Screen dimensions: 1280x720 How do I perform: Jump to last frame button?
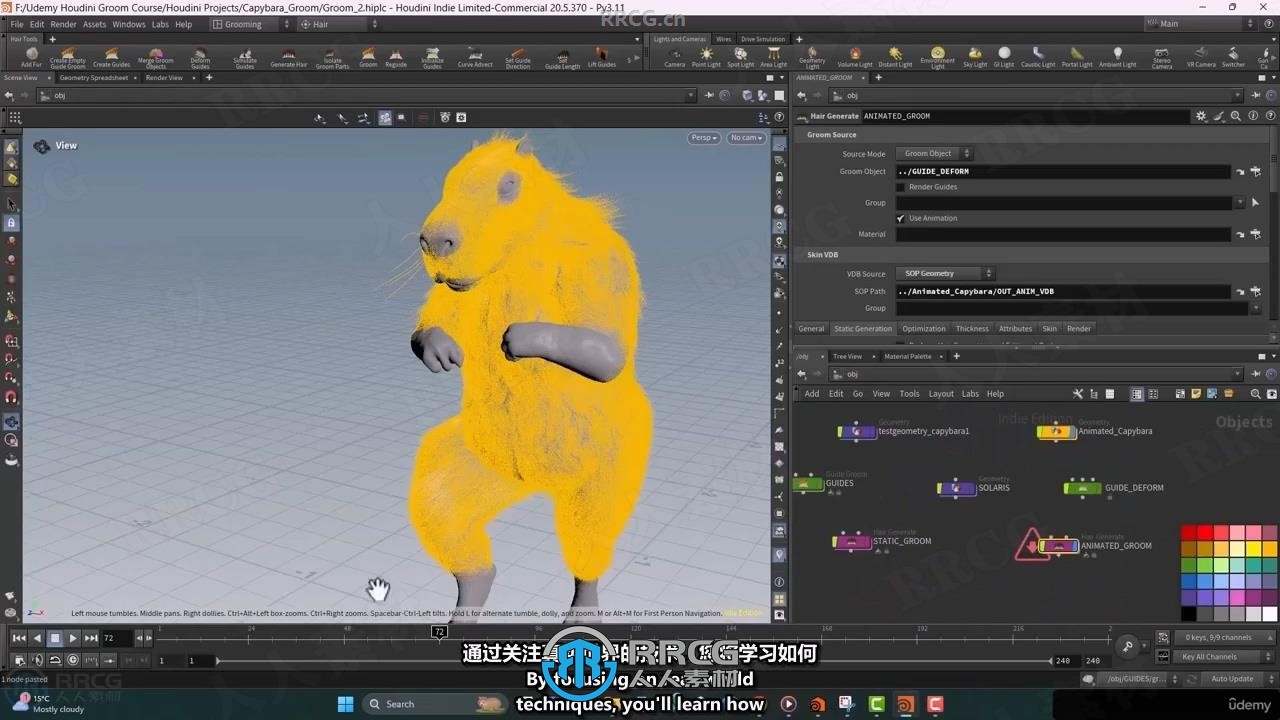[91, 638]
